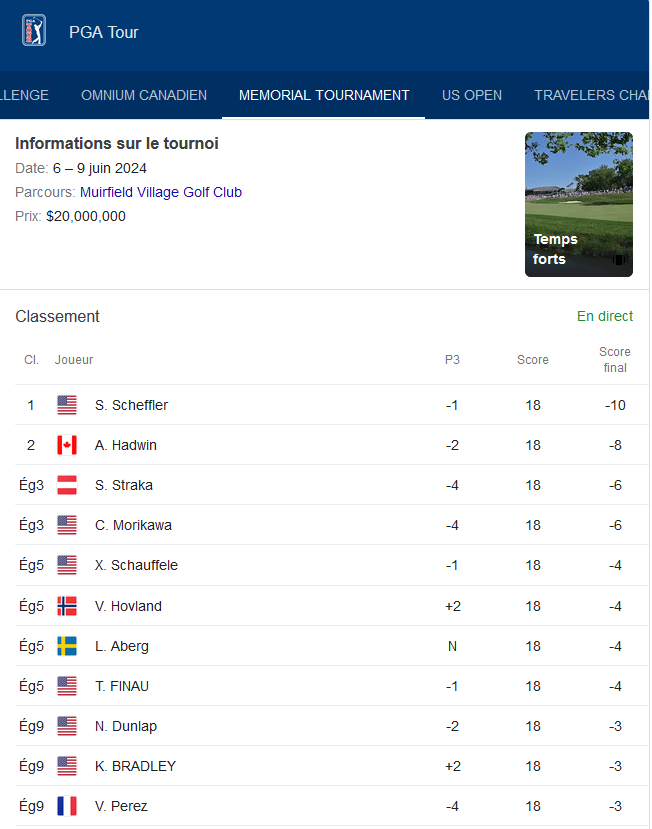The width and height of the screenshot is (652, 829).
Task: Open the US Open tab
Action: (472, 95)
